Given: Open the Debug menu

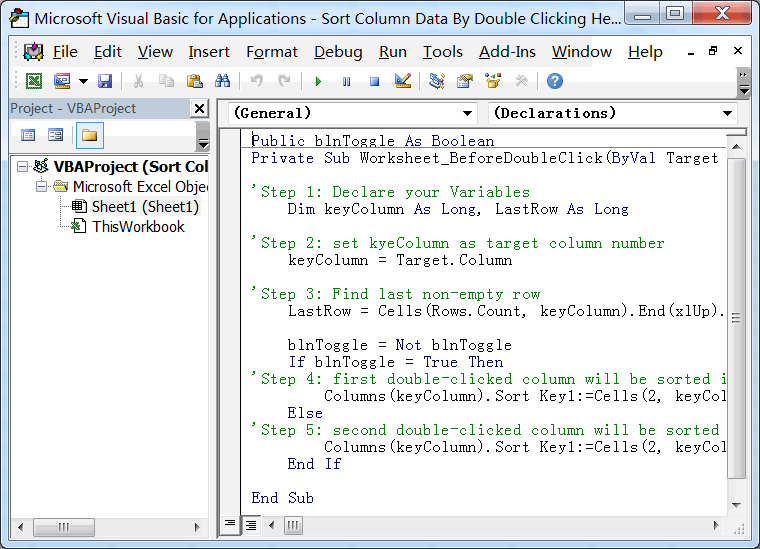Looking at the screenshot, I should click(x=338, y=52).
